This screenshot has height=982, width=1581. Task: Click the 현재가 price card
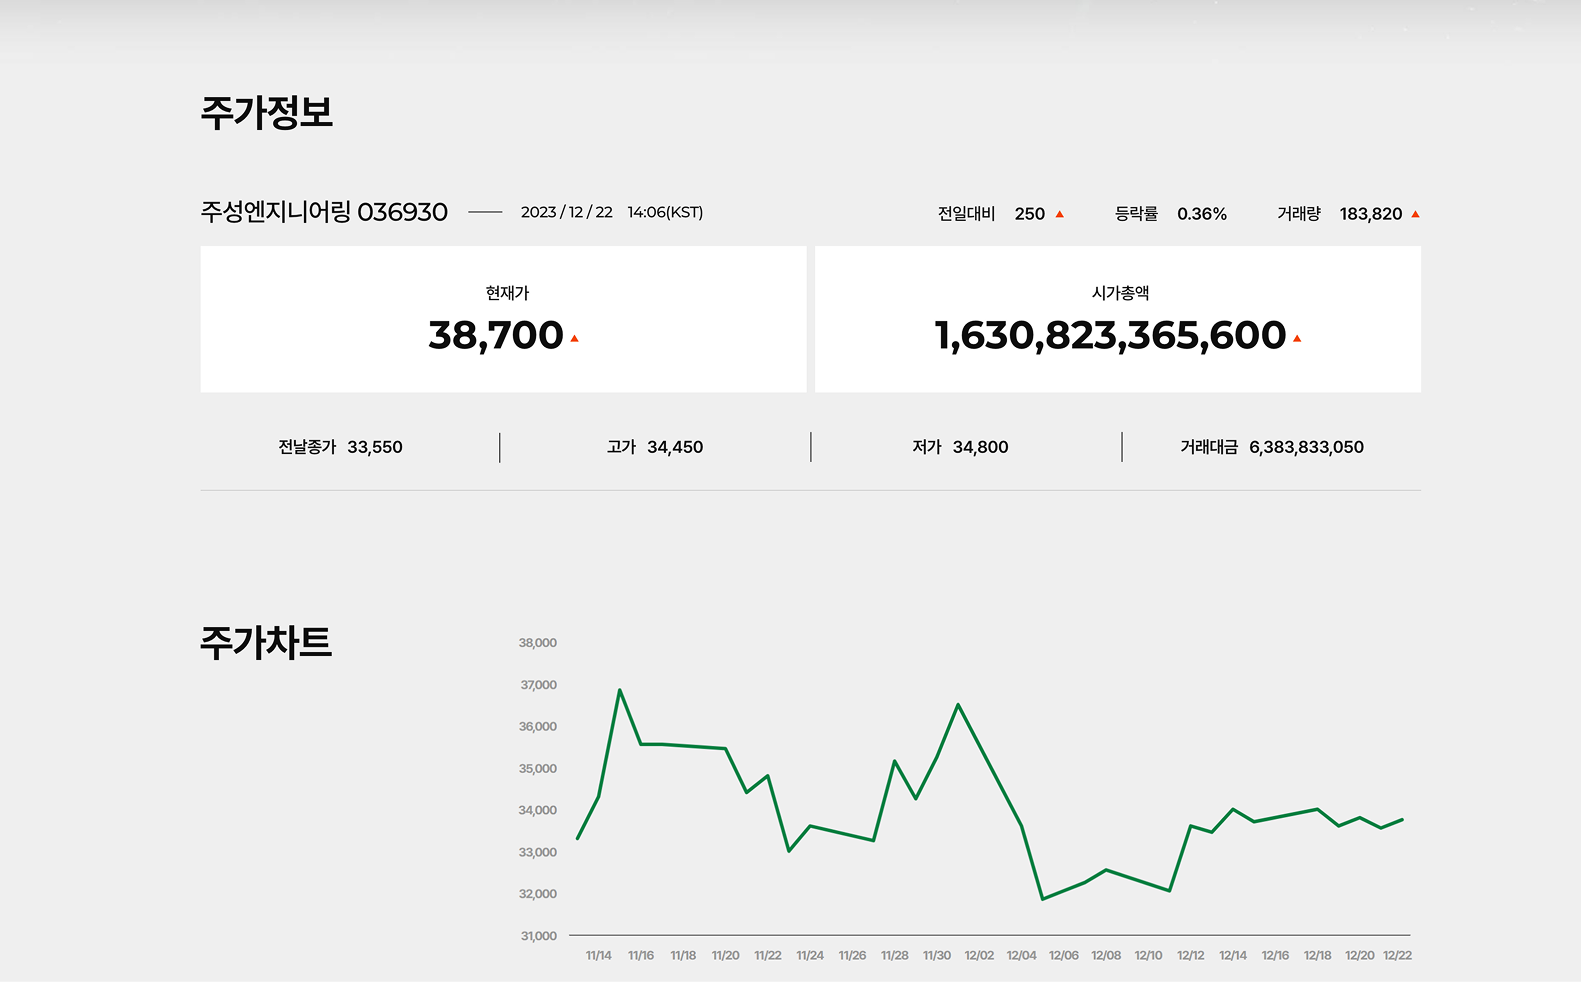(503, 319)
